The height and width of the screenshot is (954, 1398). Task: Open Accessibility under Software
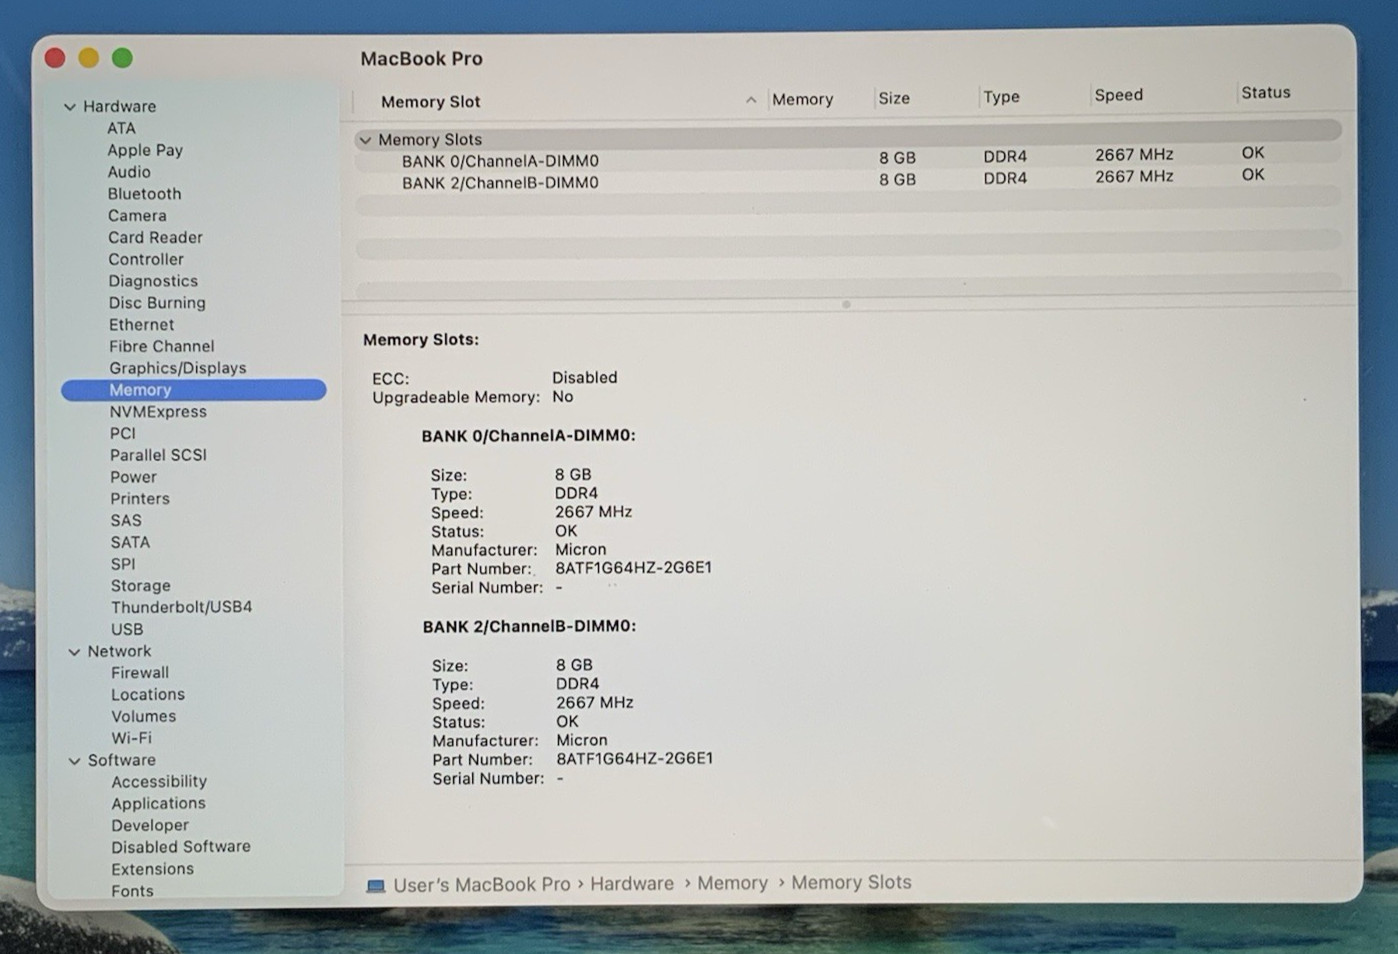click(159, 782)
